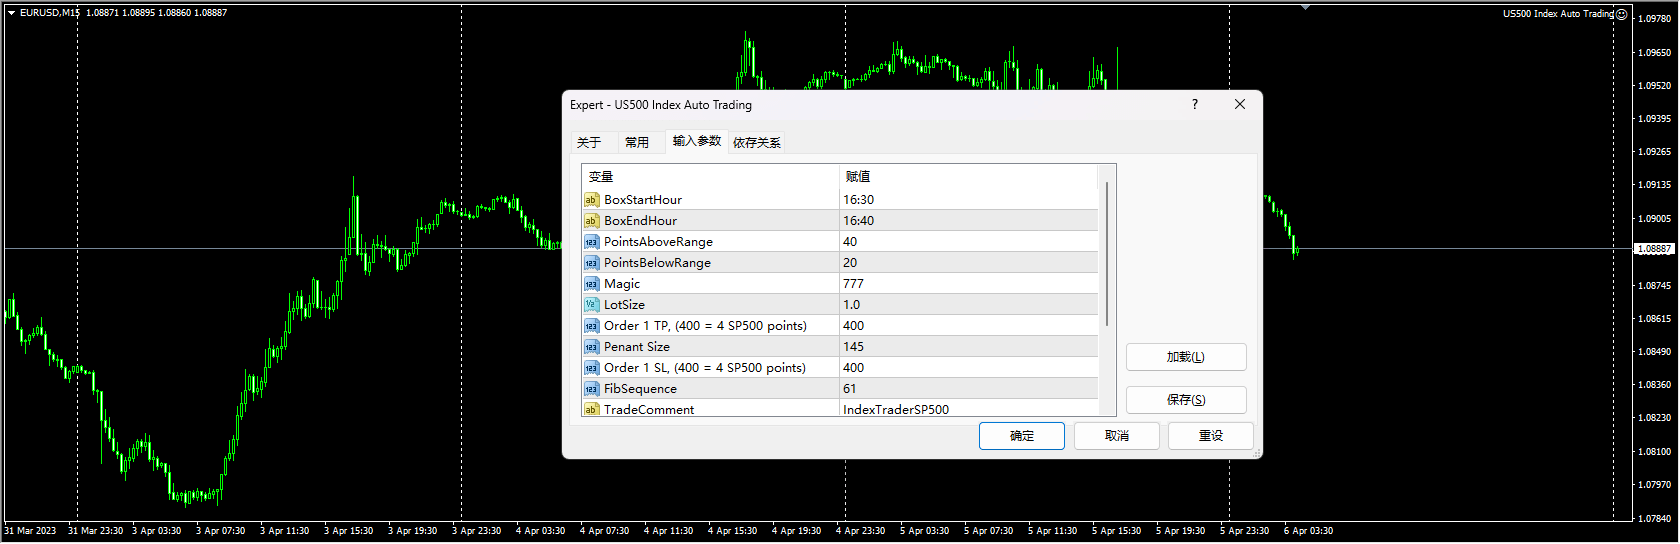Click the 31 Mar 2023 date label on time axis

pos(31,531)
